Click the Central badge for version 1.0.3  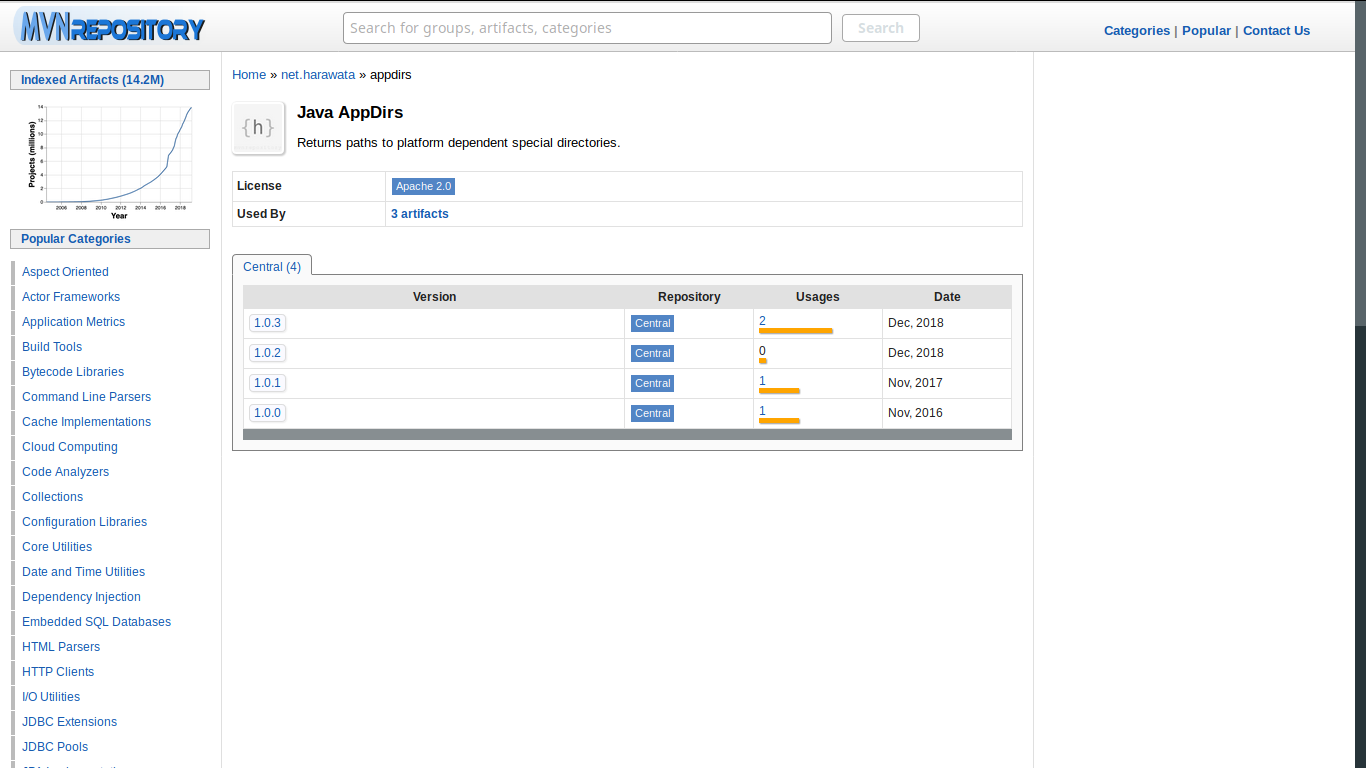[x=653, y=323]
